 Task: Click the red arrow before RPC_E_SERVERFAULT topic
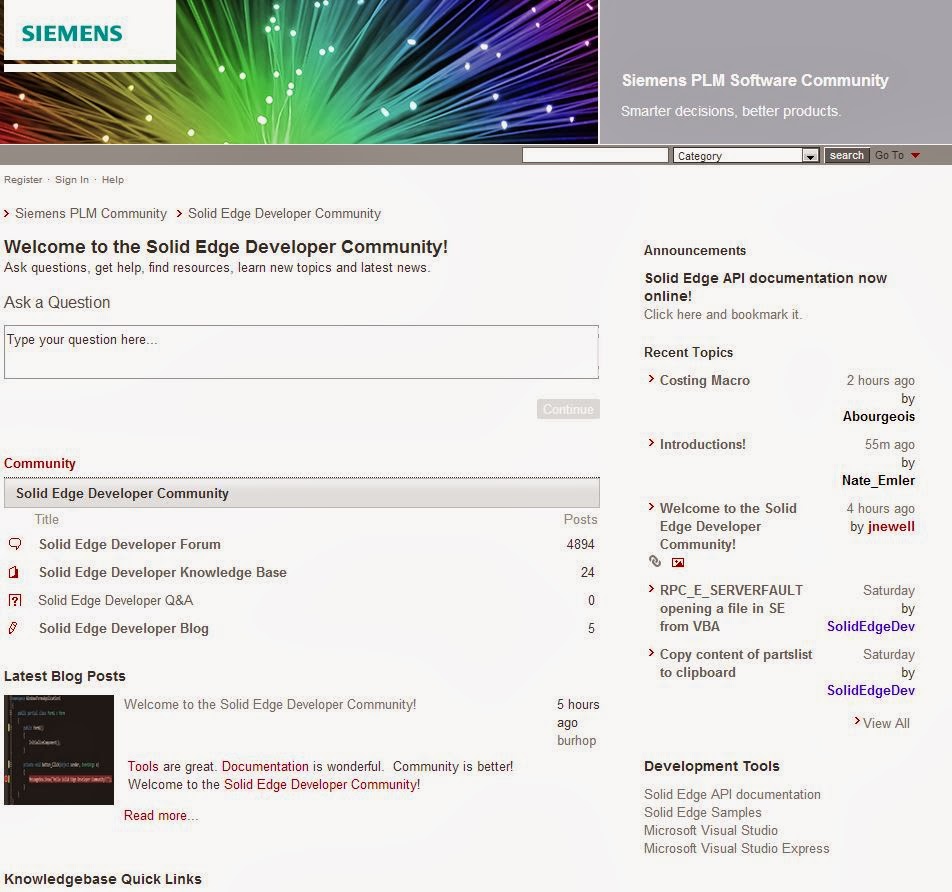point(651,588)
